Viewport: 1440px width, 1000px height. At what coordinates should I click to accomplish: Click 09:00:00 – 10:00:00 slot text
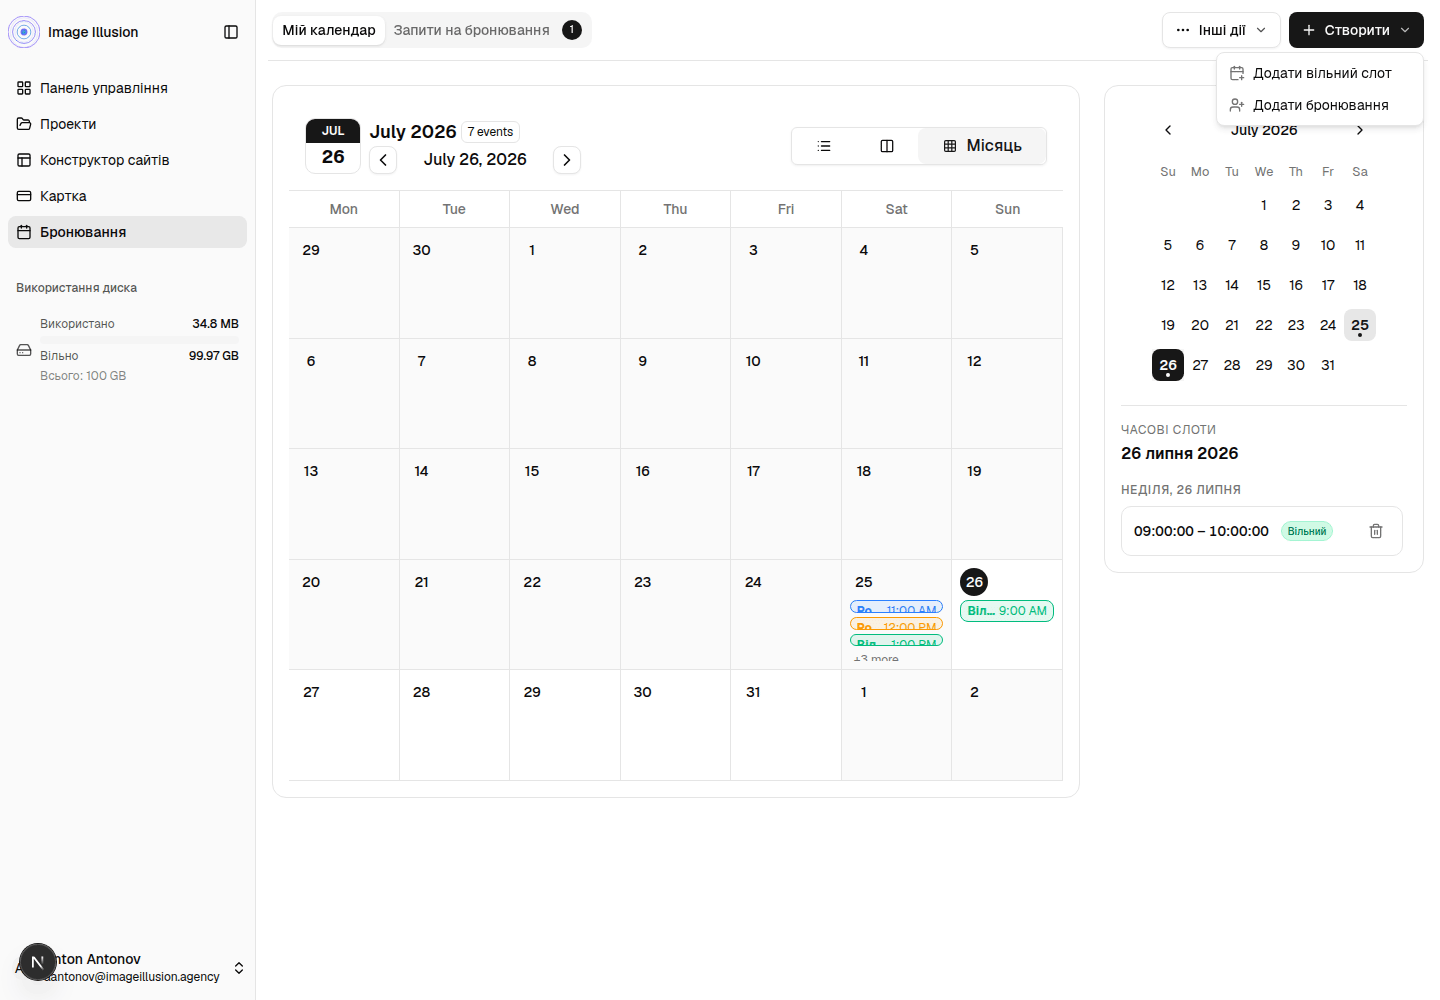click(1201, 531)
